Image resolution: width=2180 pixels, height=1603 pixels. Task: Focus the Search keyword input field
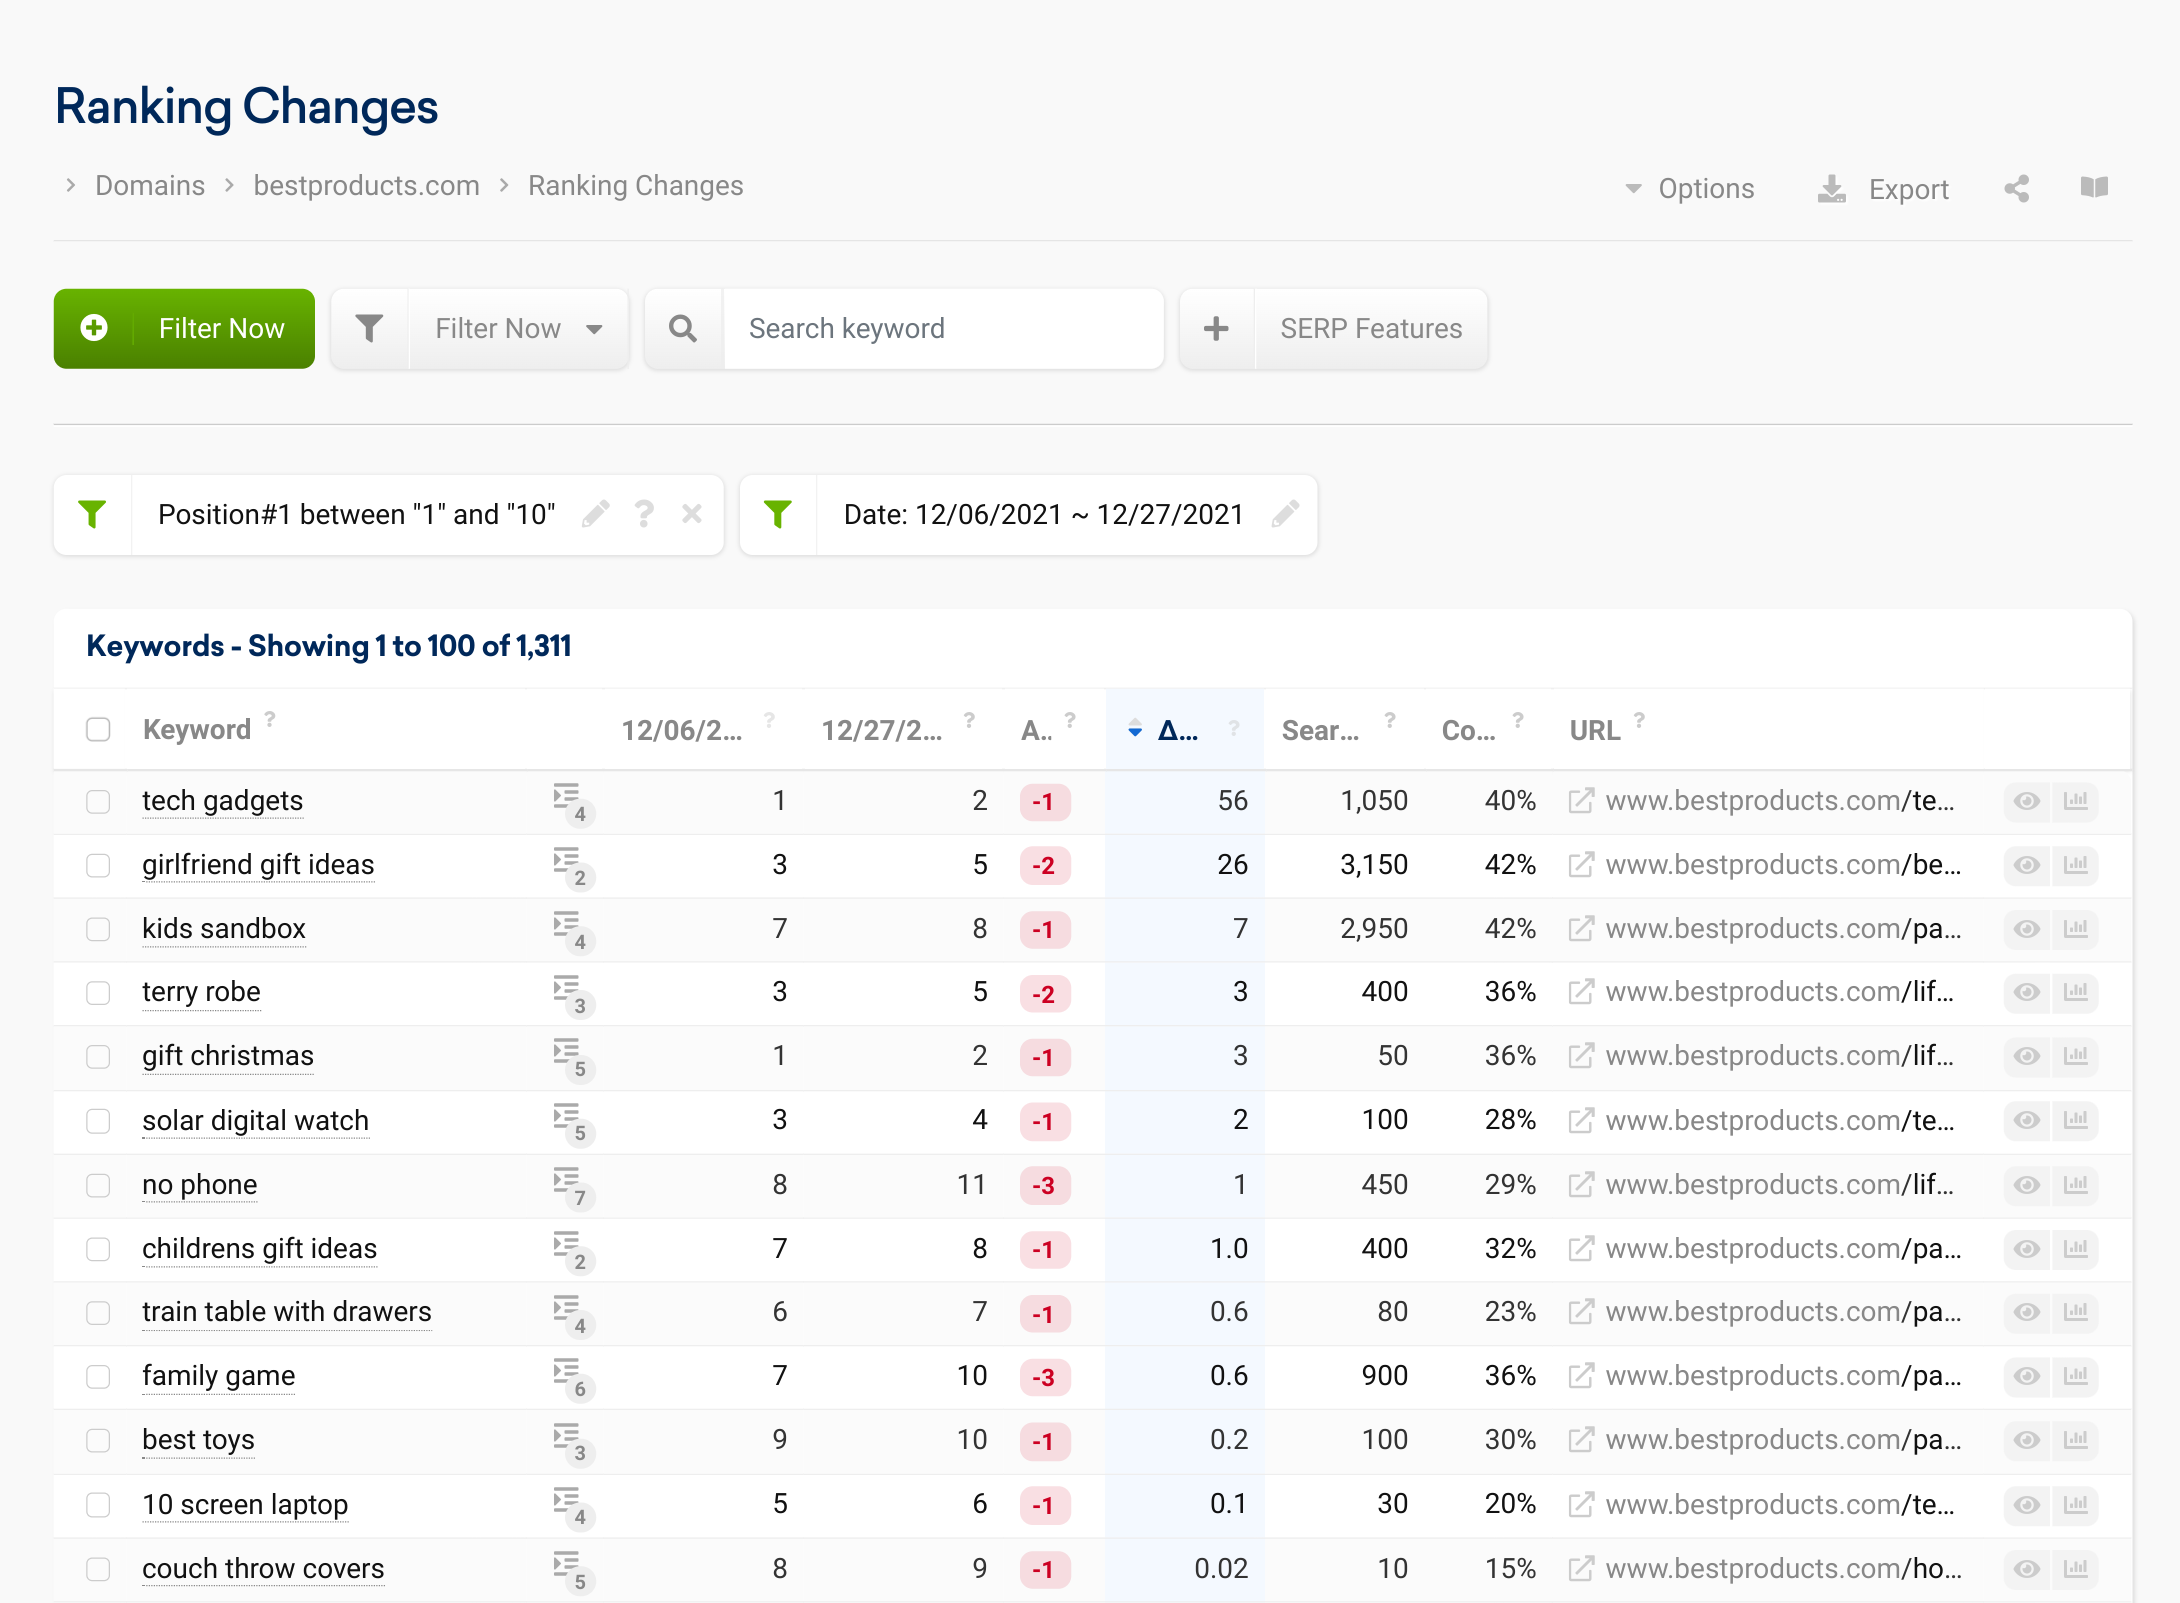pos(943,329)
